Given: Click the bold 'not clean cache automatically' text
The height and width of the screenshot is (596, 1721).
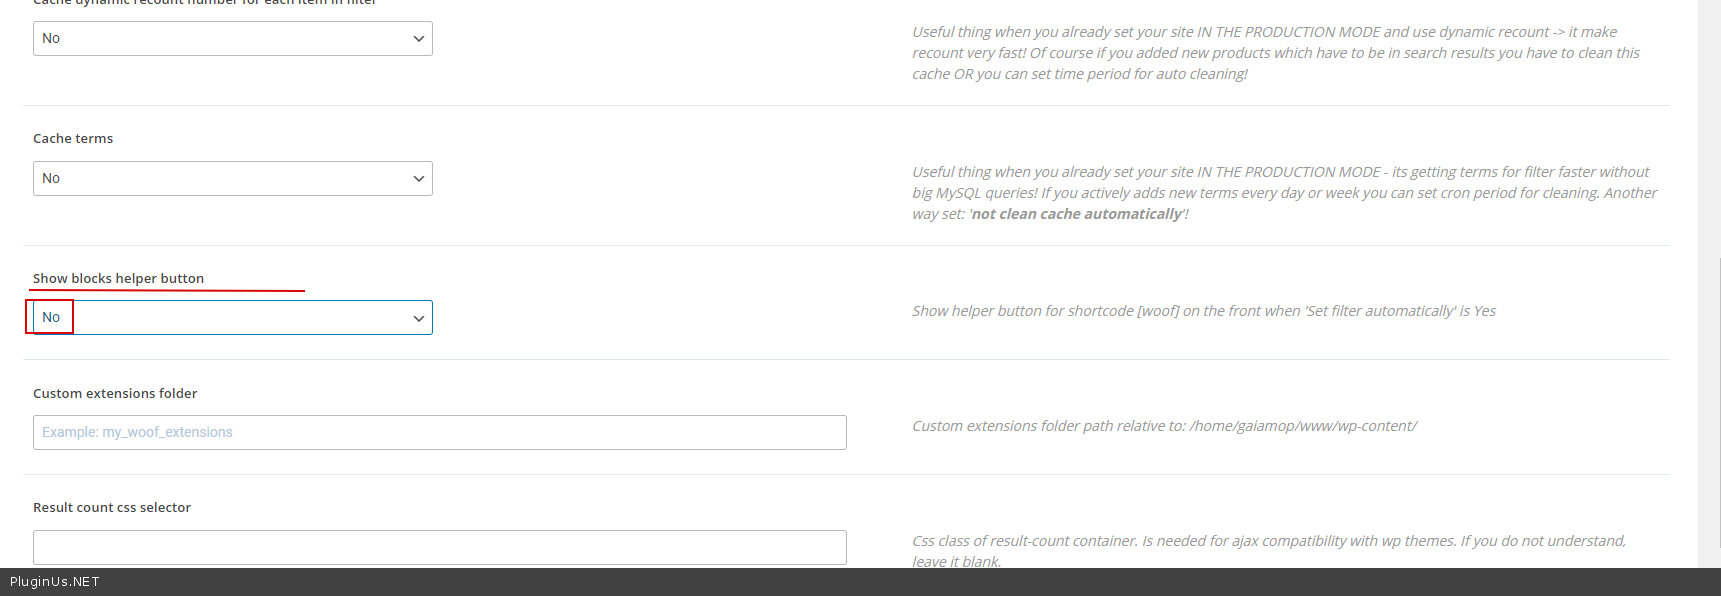Looking at the screenshot, I should tap(1077, 214).
